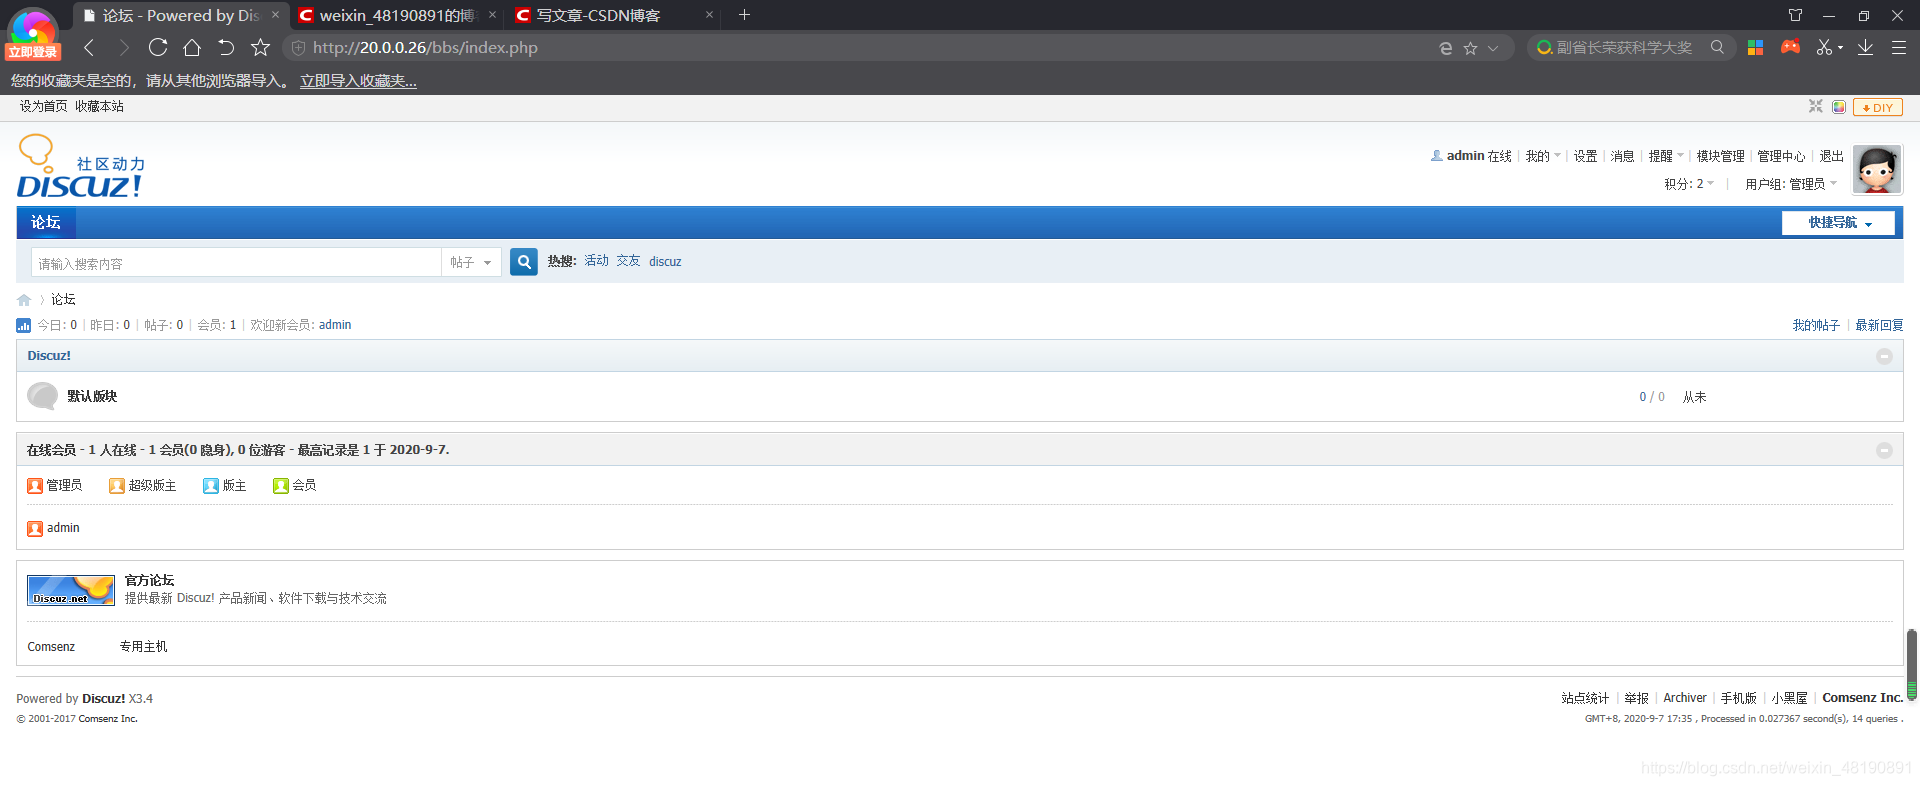This screenshot has width=1920, height=786.
Task: Open the 默认版块 forum board
Action: click(x=92, y=397)
